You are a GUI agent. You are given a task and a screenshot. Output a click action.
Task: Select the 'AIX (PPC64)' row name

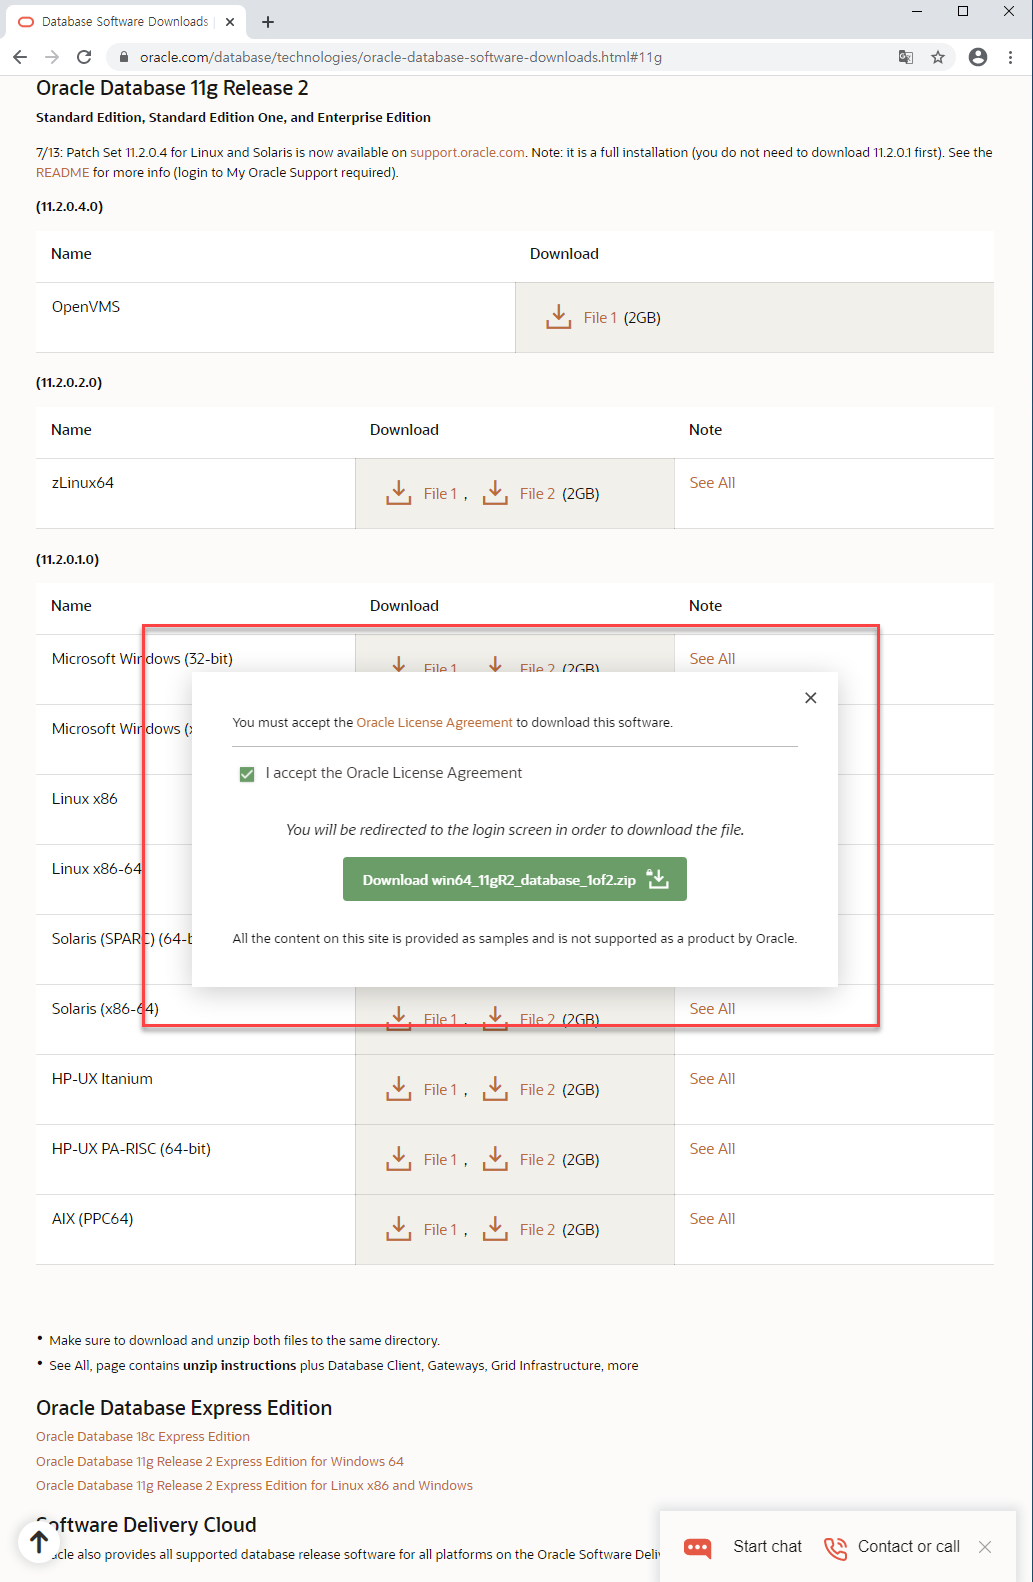(92, 1219)
